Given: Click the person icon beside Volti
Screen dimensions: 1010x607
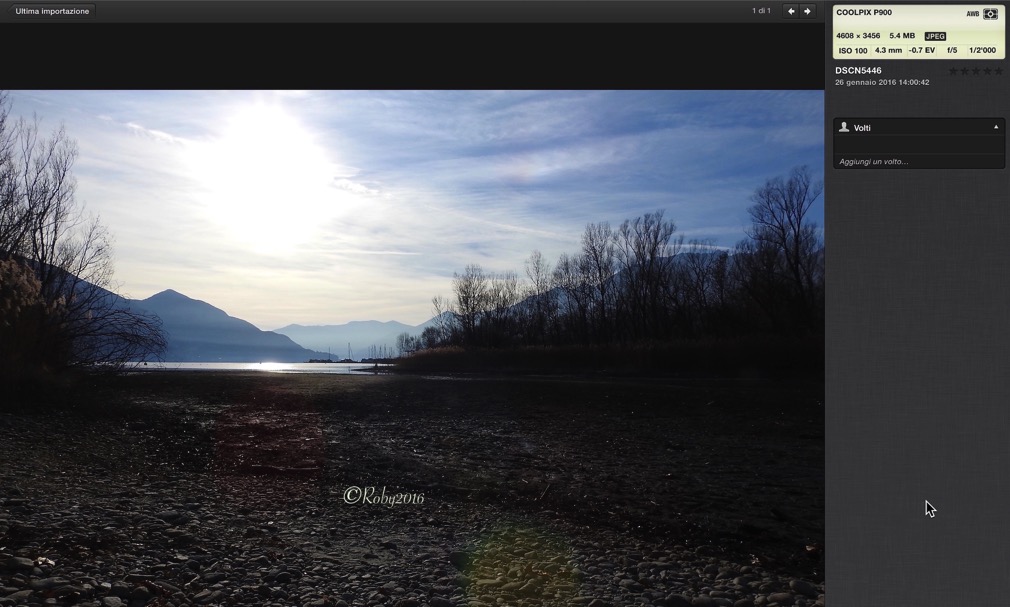Looking at the screenshot, I should (844, 127).
